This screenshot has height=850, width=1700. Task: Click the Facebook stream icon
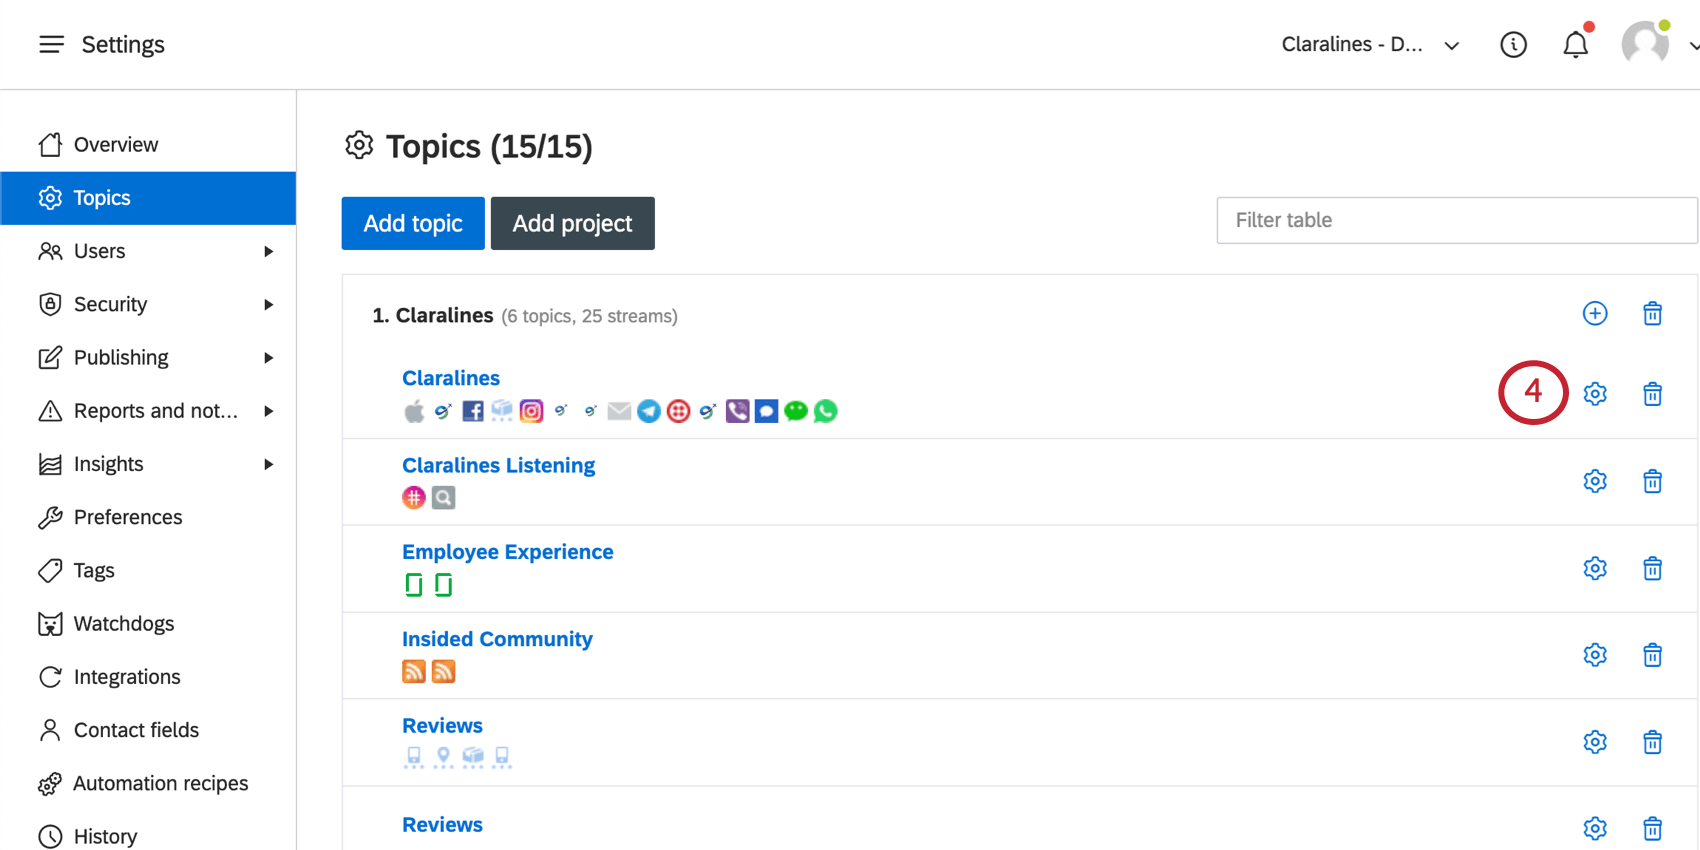(473, 411)
